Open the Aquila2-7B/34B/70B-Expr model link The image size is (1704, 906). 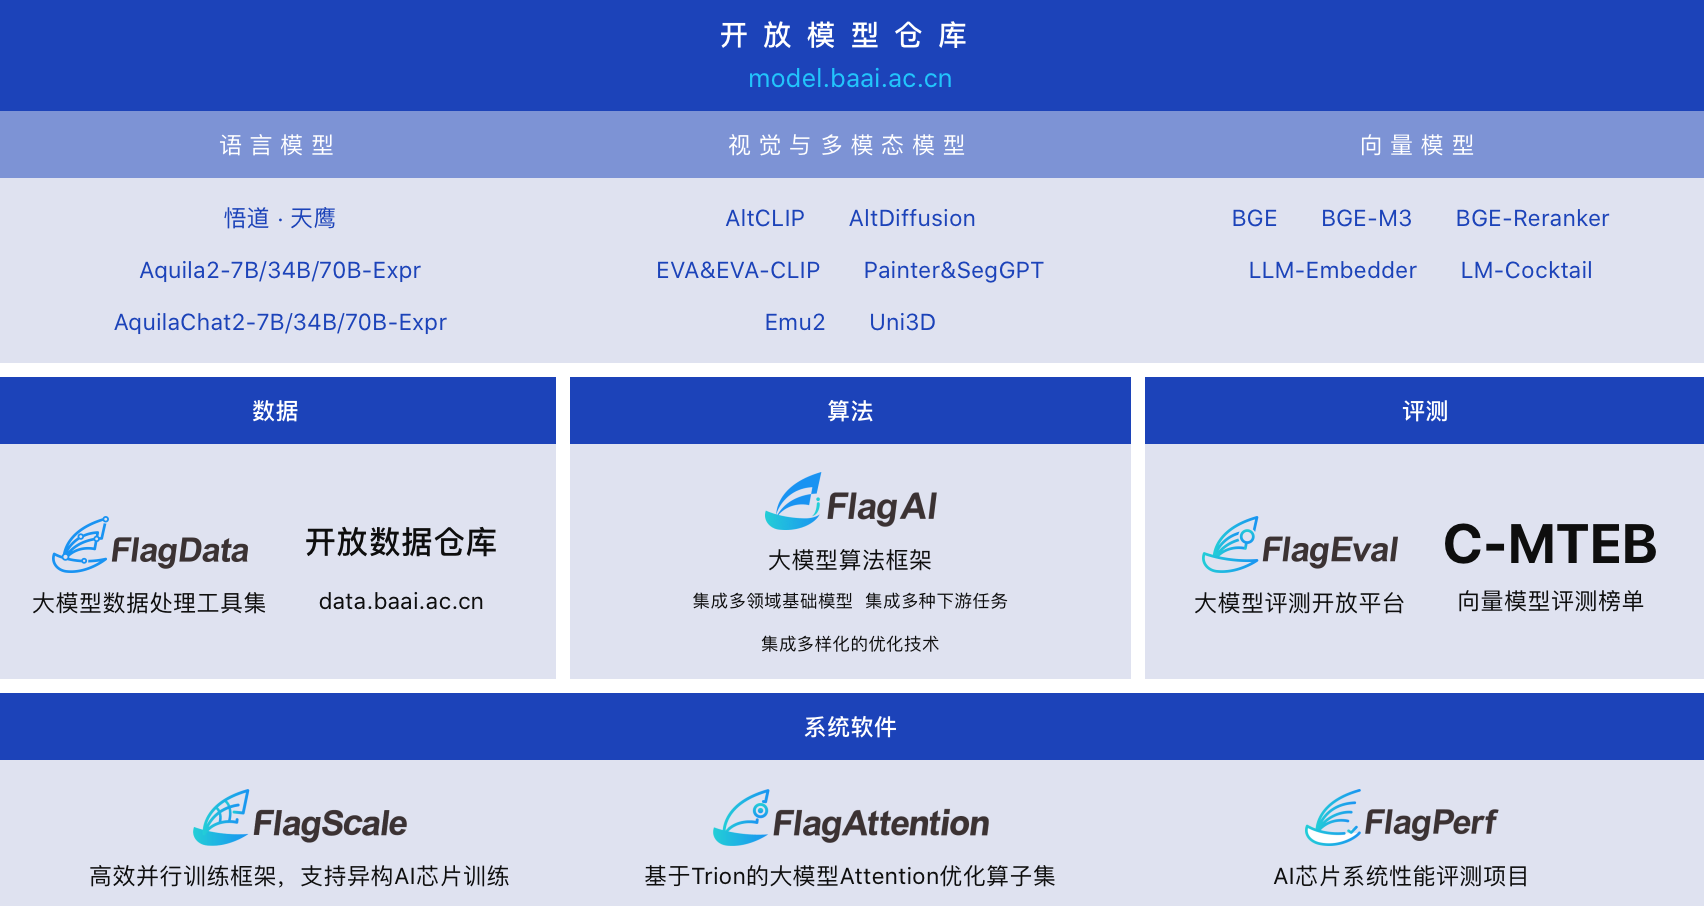pos(280,270)
